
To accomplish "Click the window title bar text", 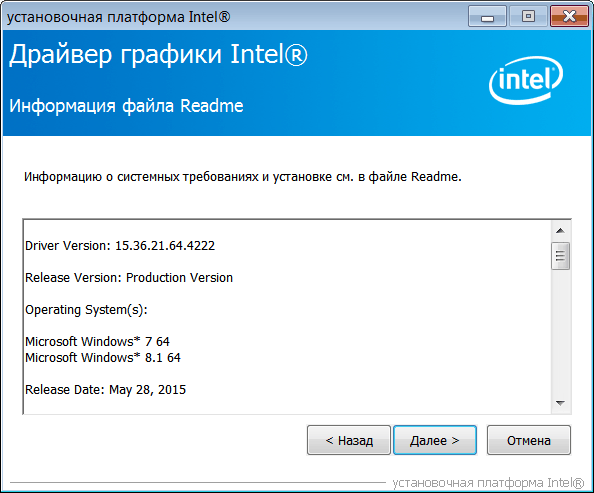I will (119, 17).
